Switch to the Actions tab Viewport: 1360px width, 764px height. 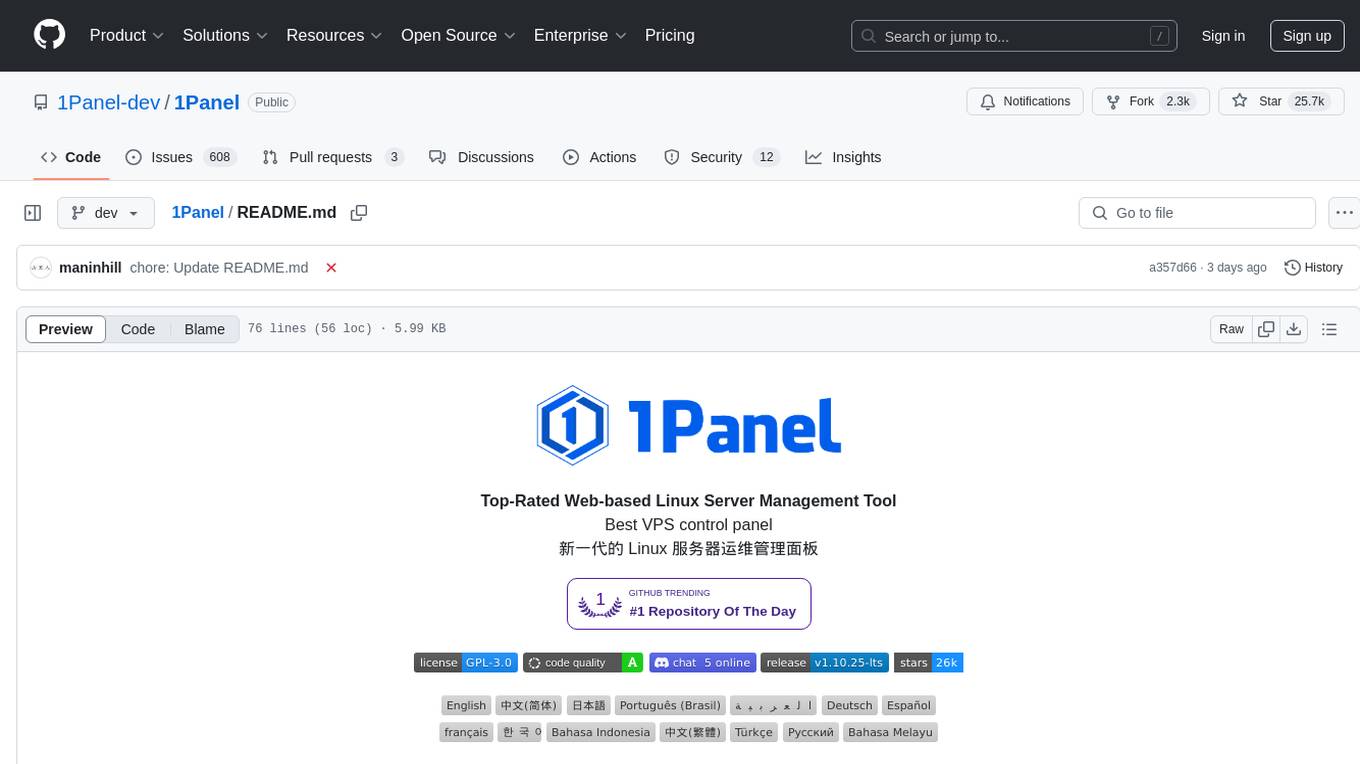[599, 157]
